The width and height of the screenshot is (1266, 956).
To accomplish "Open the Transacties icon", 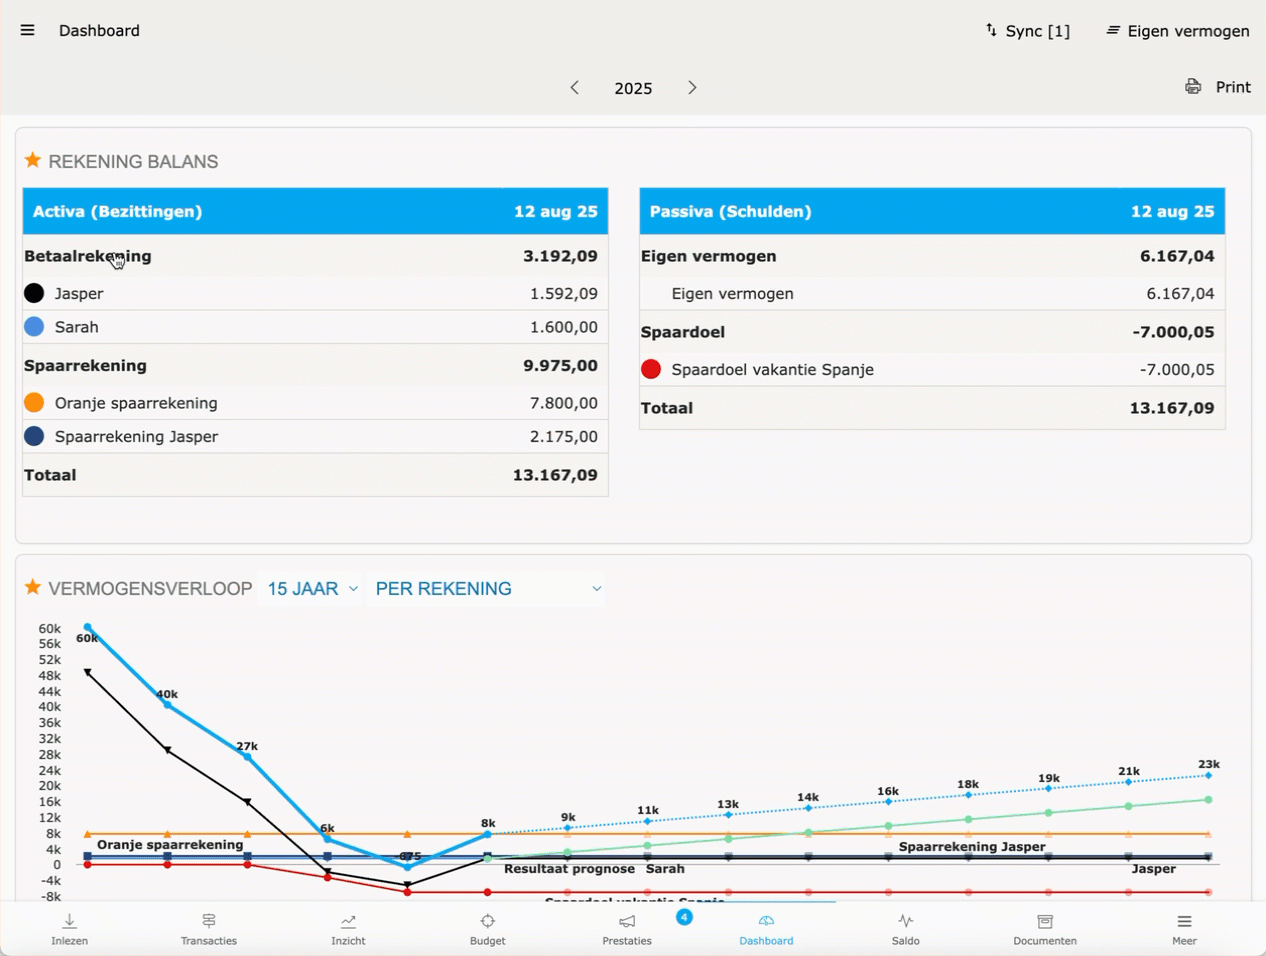I will pos(208,921).
